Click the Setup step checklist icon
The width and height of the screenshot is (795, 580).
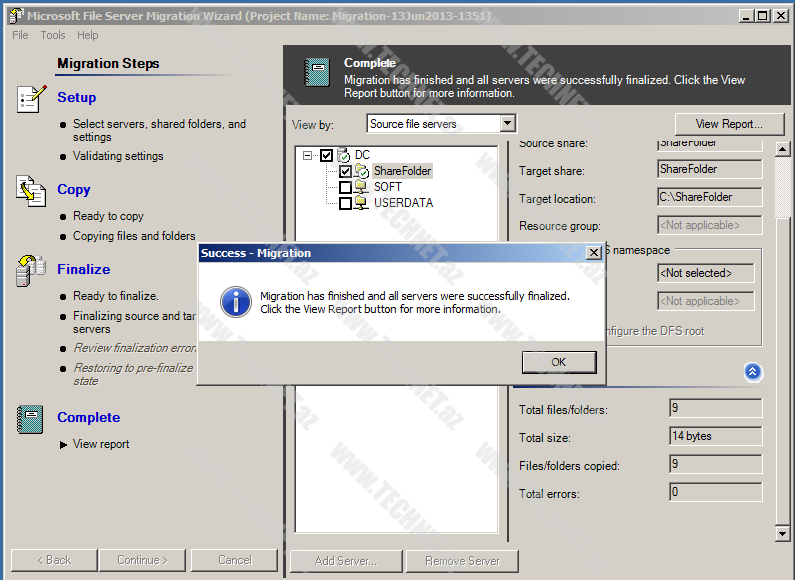coord(31,99)
